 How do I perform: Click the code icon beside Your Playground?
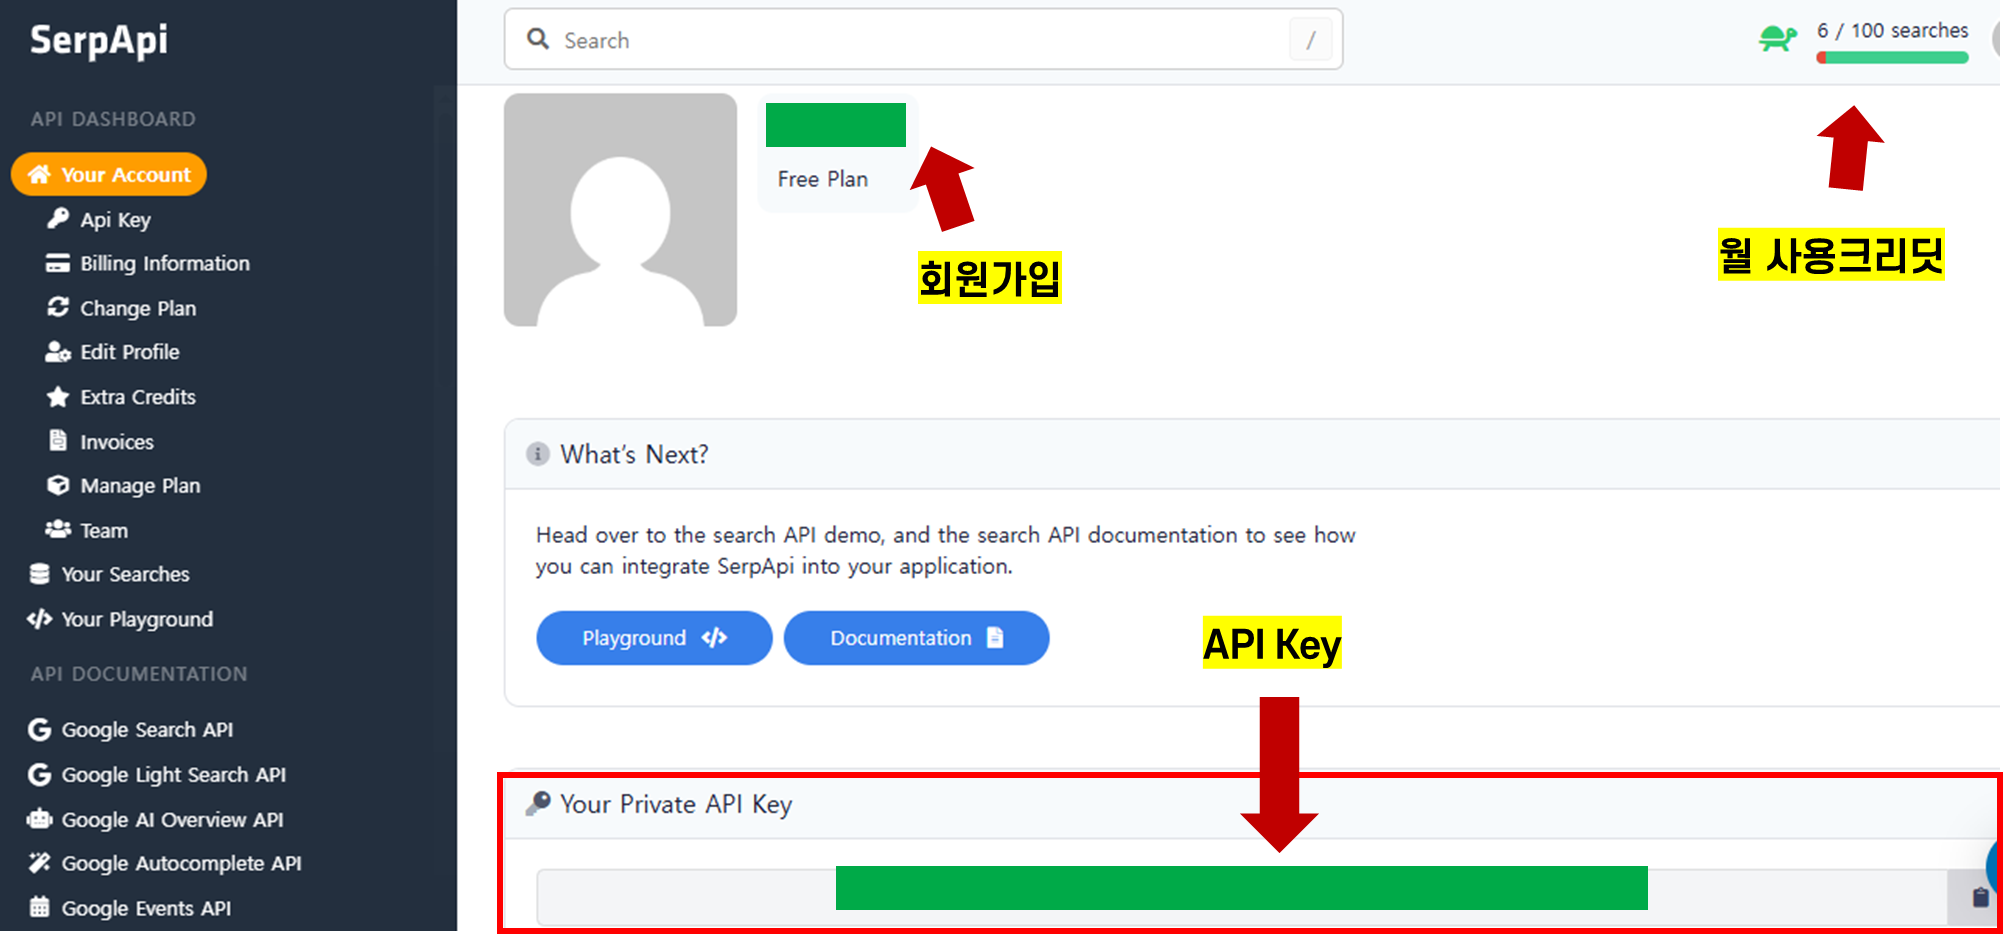coord(40,619)
